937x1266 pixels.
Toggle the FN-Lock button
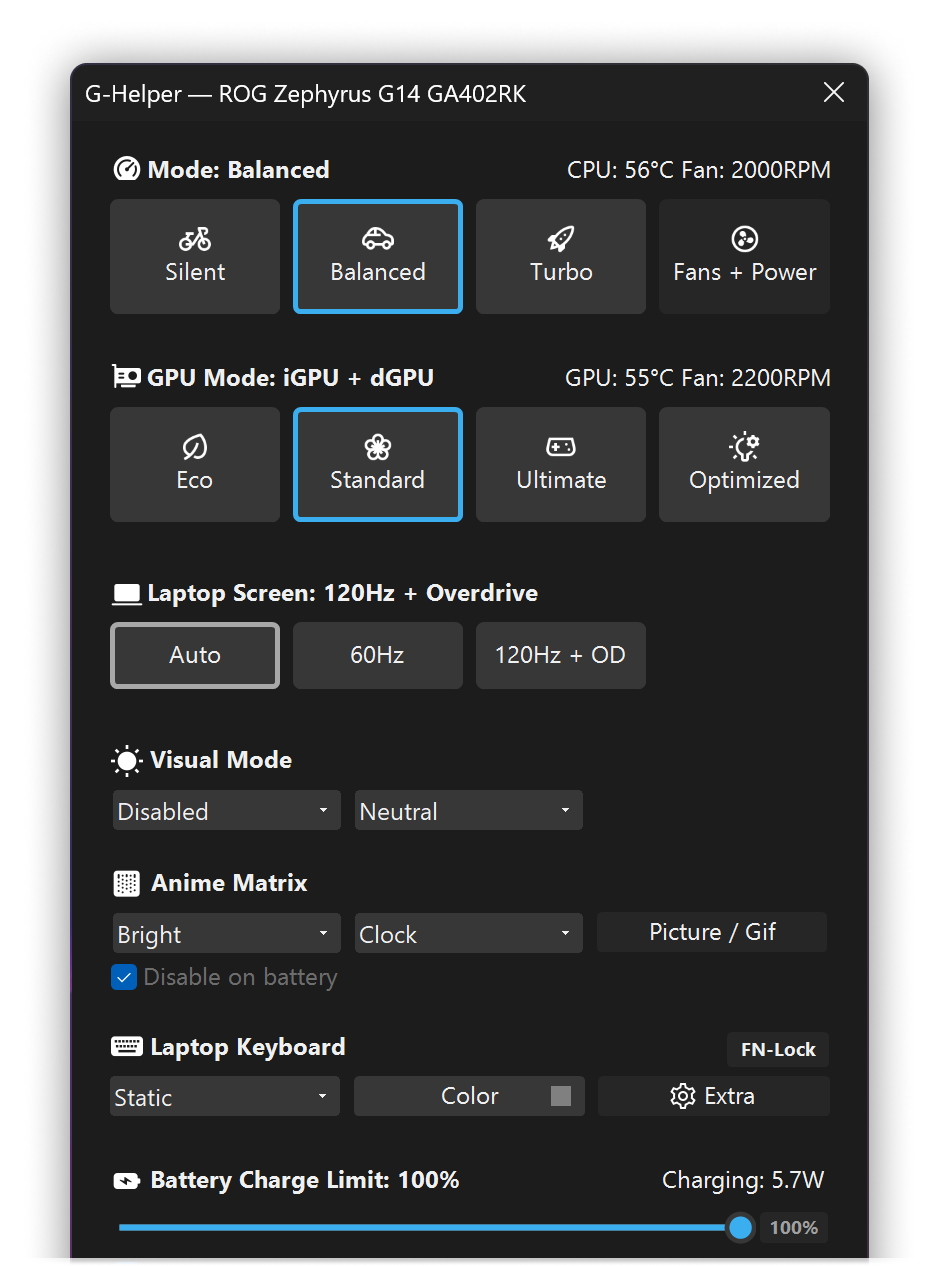click(778, 1050)
